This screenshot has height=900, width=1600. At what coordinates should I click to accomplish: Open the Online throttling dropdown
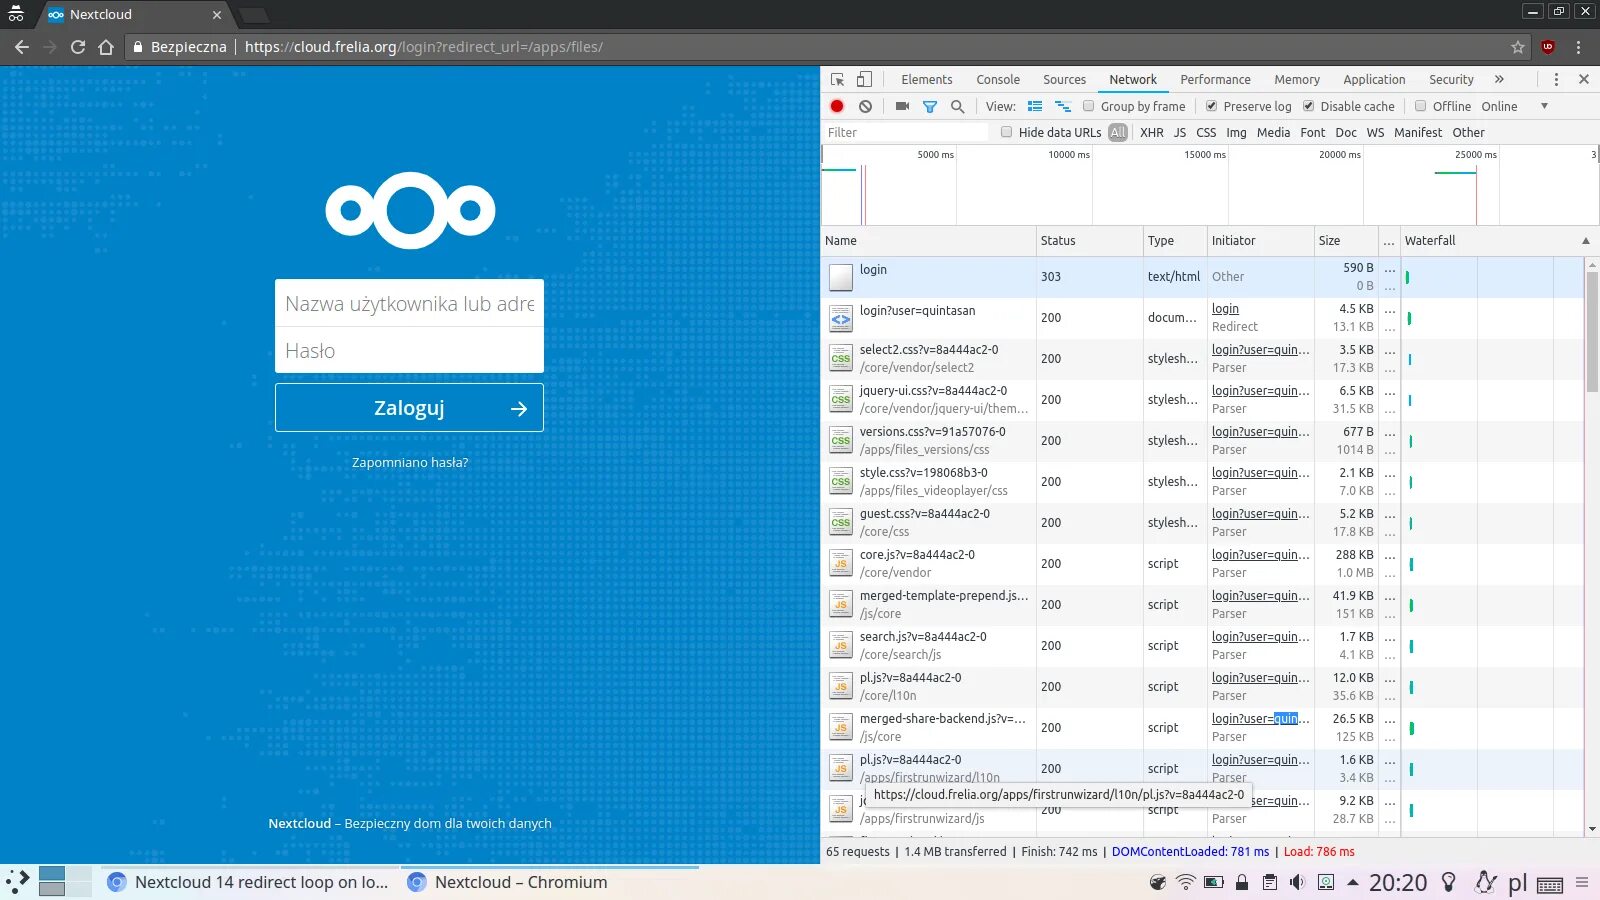[x=1514, y=106]
